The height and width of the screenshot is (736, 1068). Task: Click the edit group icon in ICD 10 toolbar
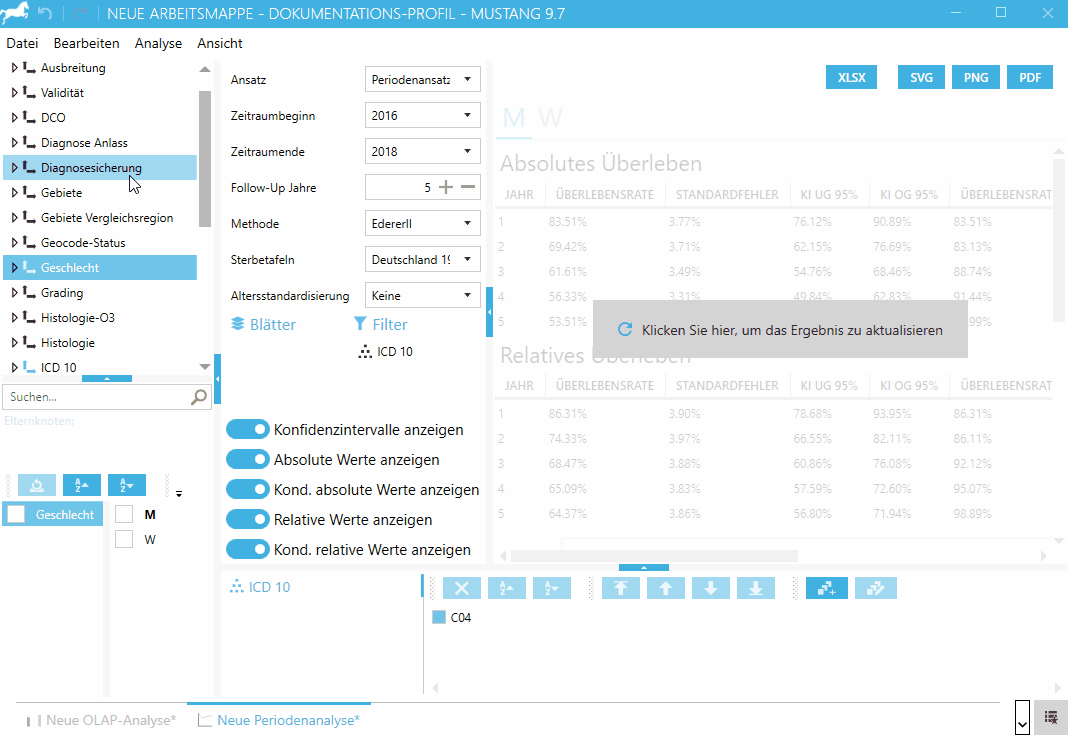pos(876,588)
